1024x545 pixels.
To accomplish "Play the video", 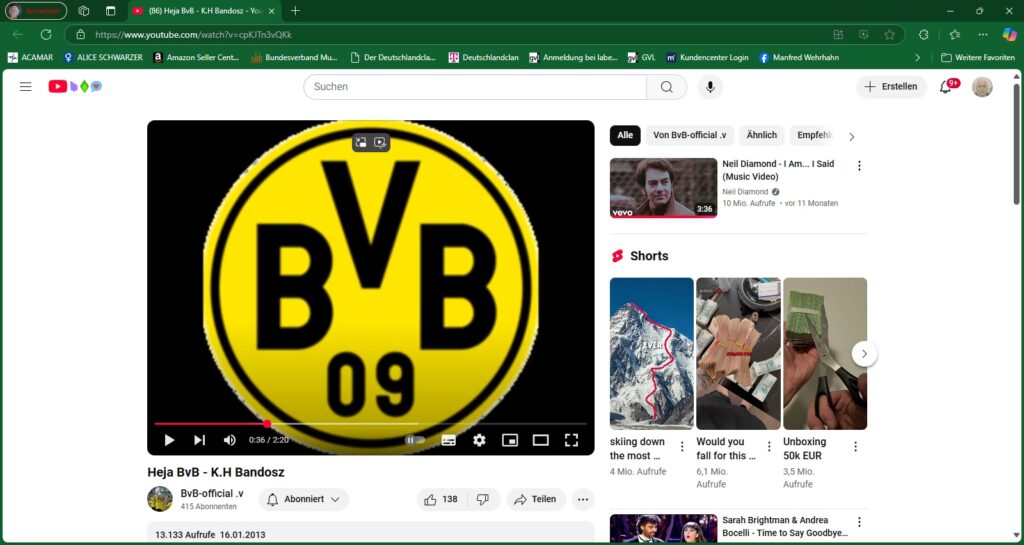I will (x=169, y=440).
